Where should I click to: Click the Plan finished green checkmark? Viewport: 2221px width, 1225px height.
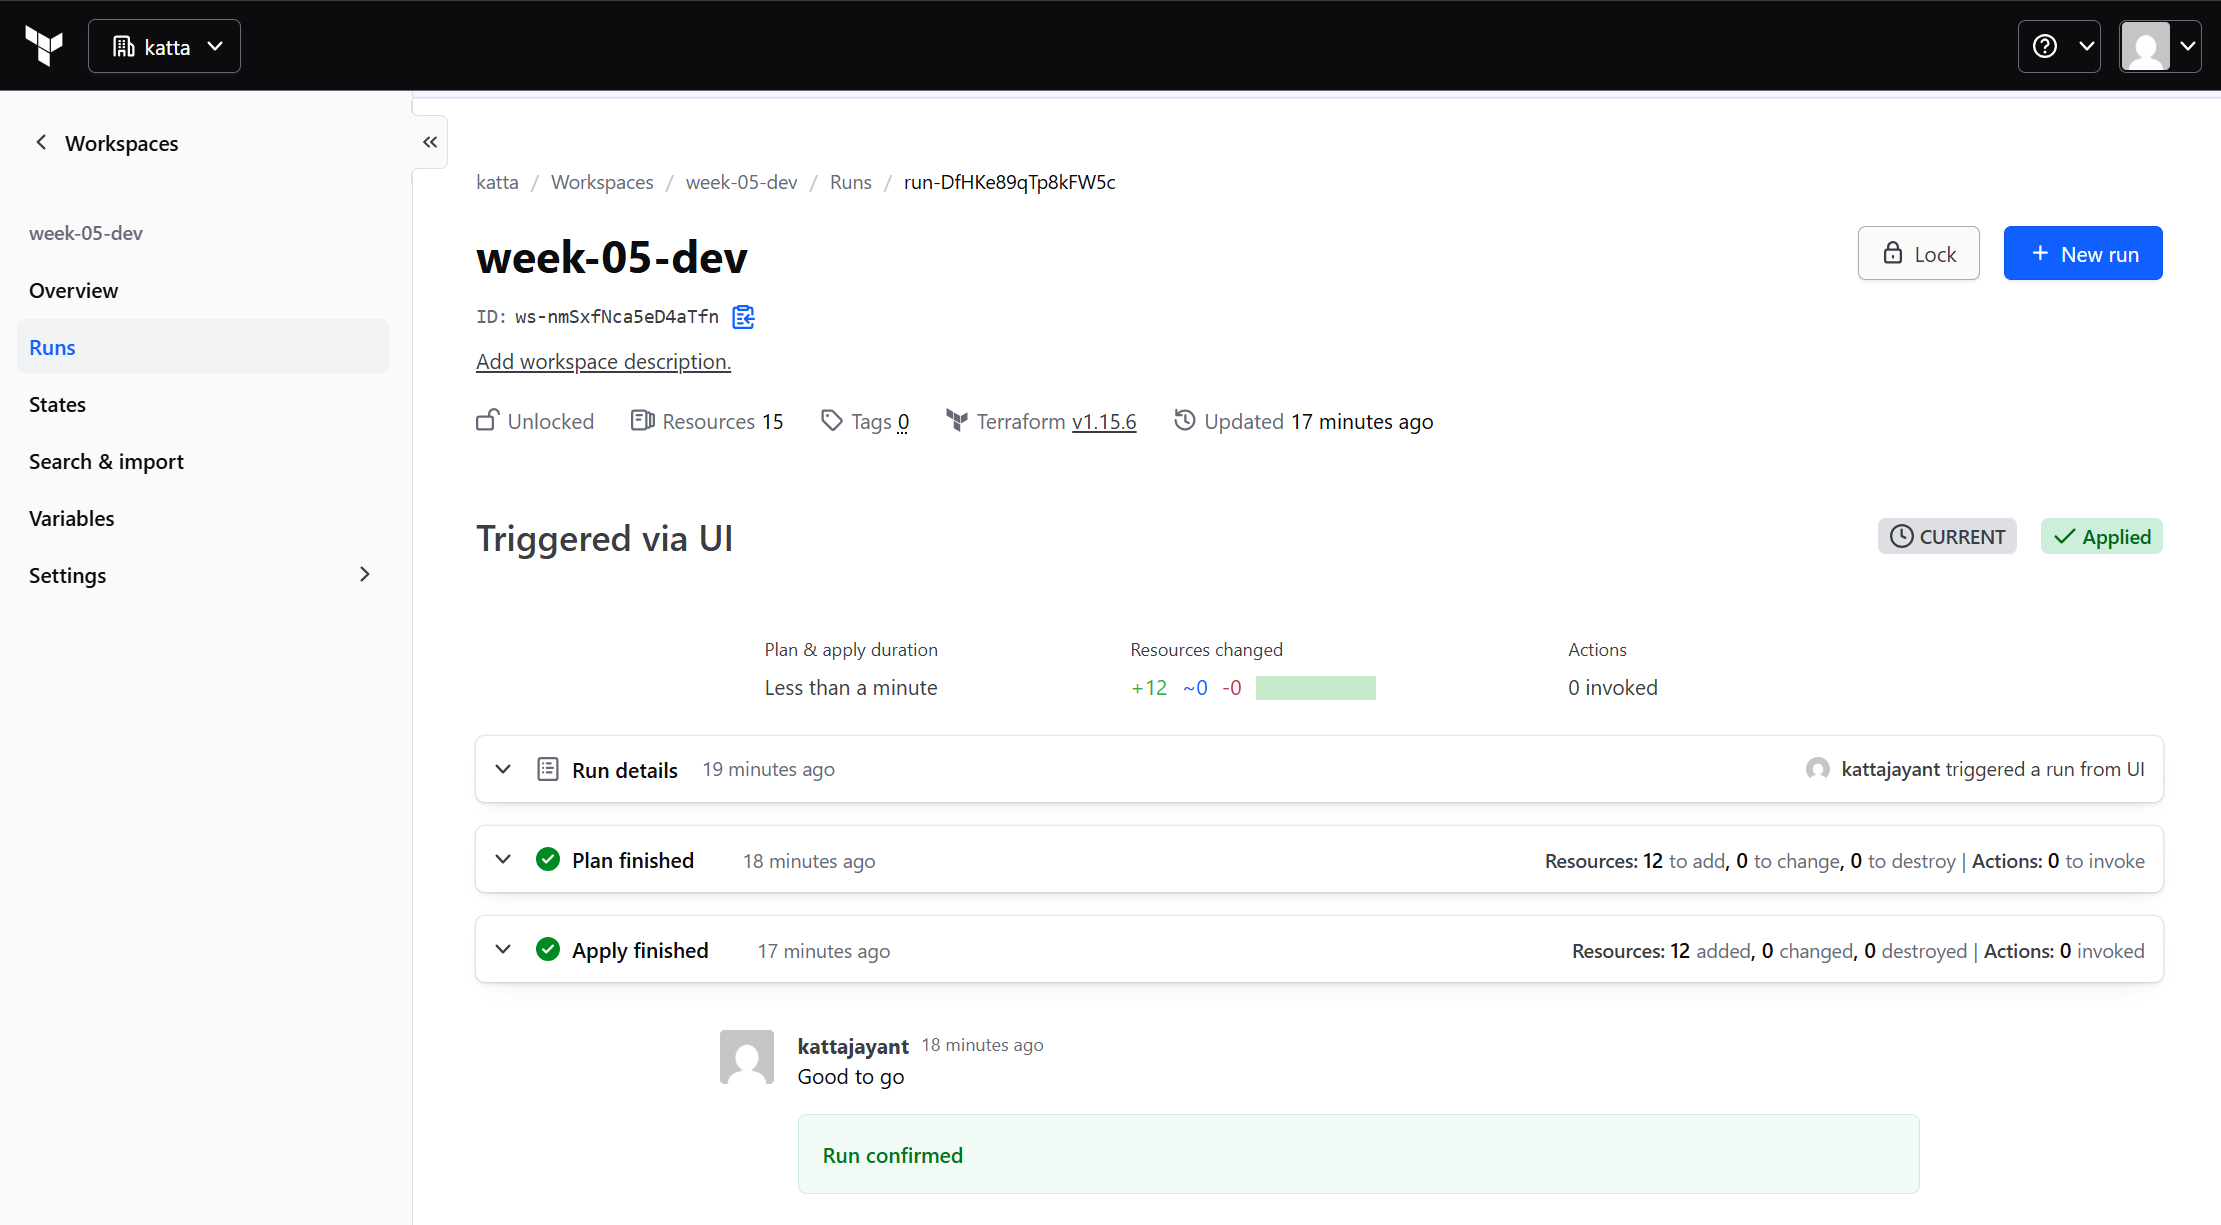(548, 859)
